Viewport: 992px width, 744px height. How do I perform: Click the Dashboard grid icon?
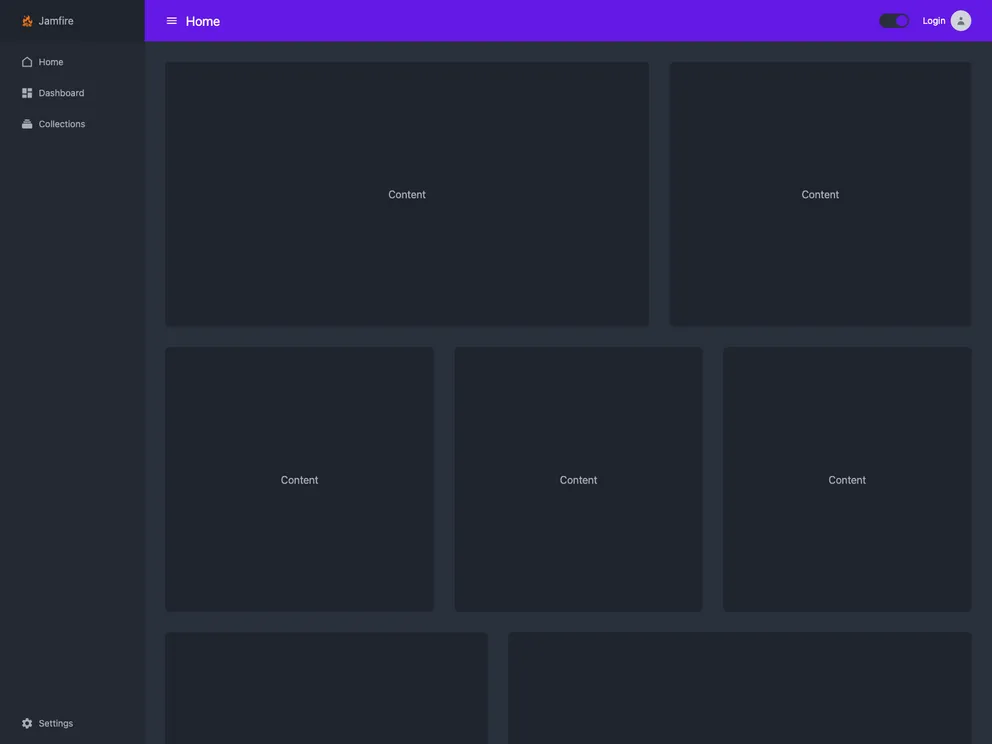pos(27,93)
